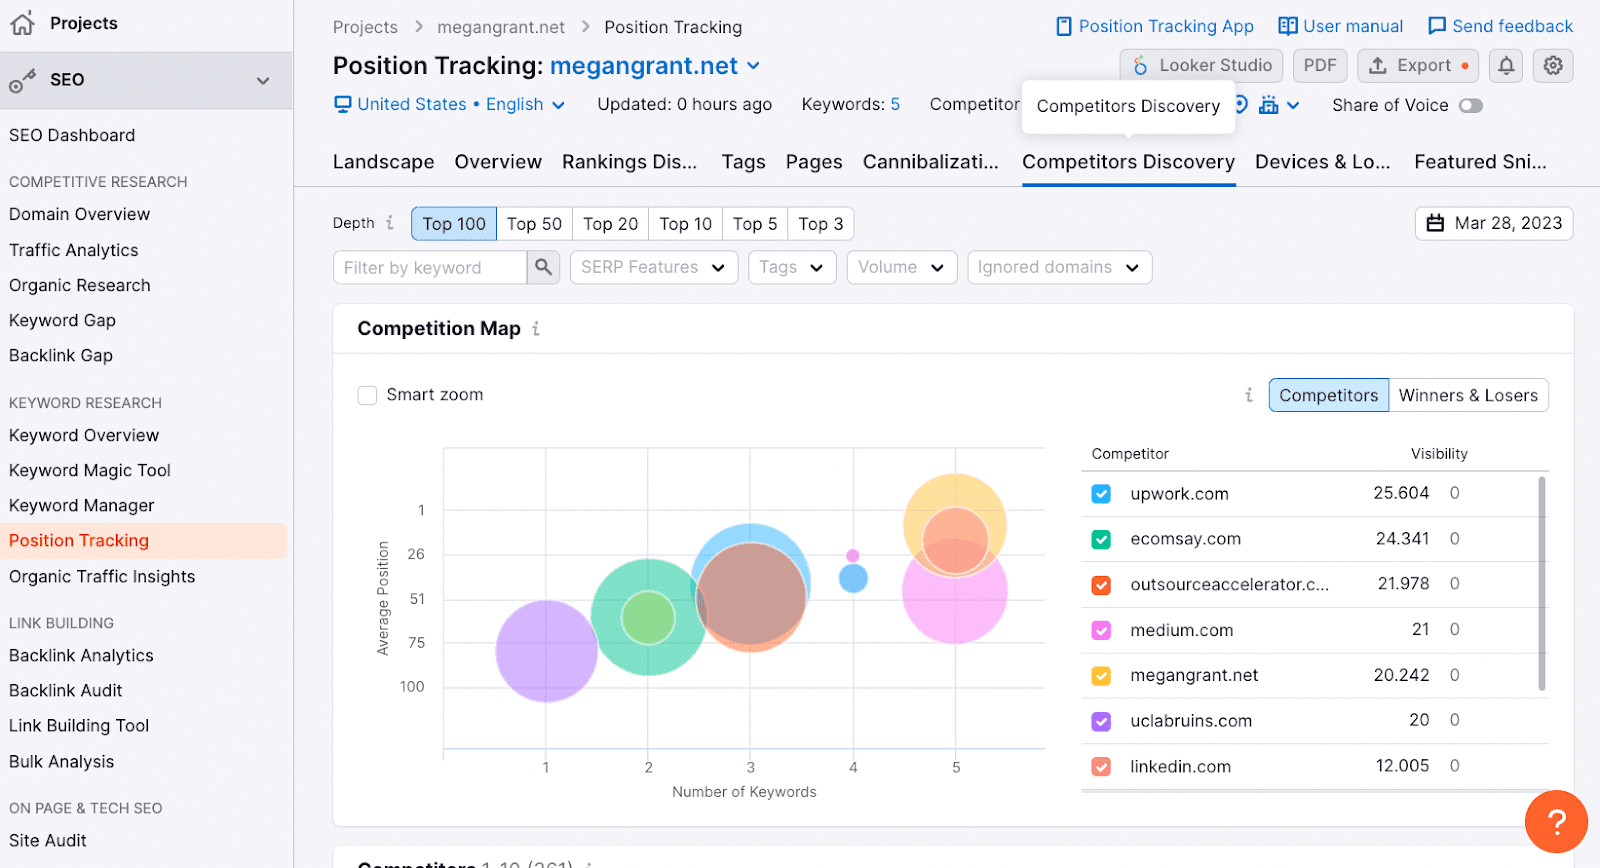Select Top 50 depth option

click(534, 224)
